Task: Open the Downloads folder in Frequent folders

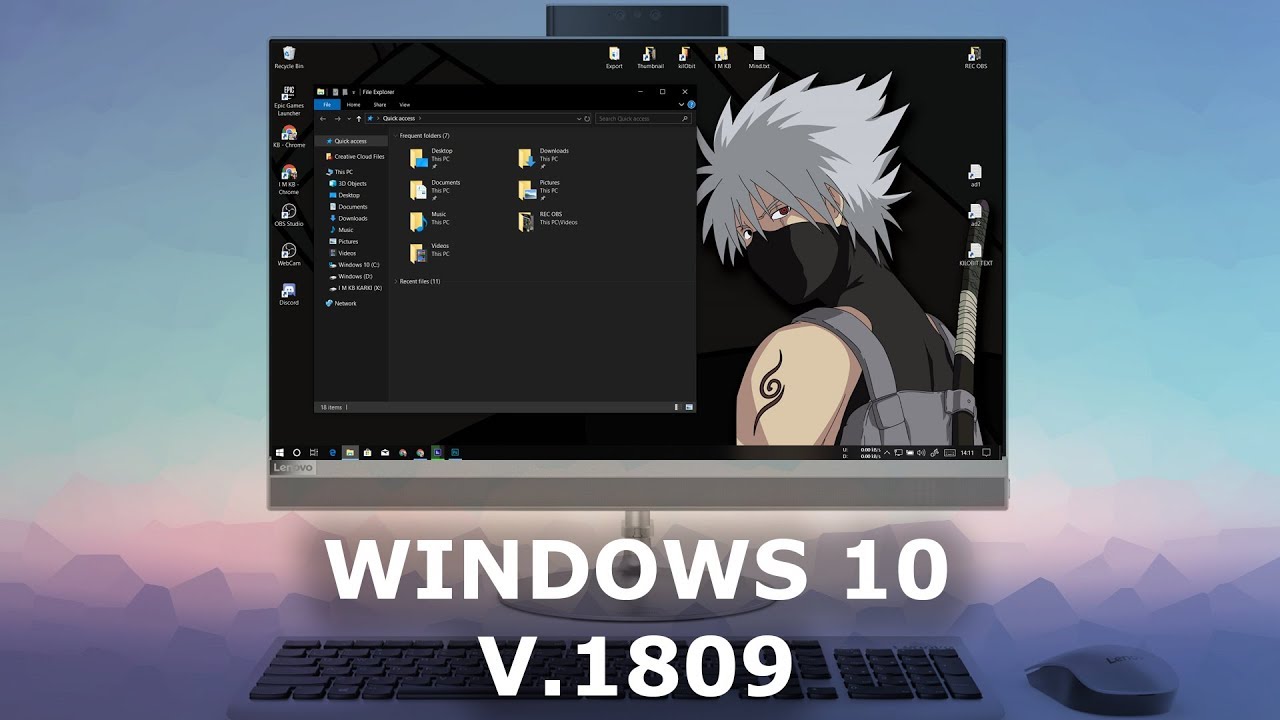Action: tap(544, 158)
